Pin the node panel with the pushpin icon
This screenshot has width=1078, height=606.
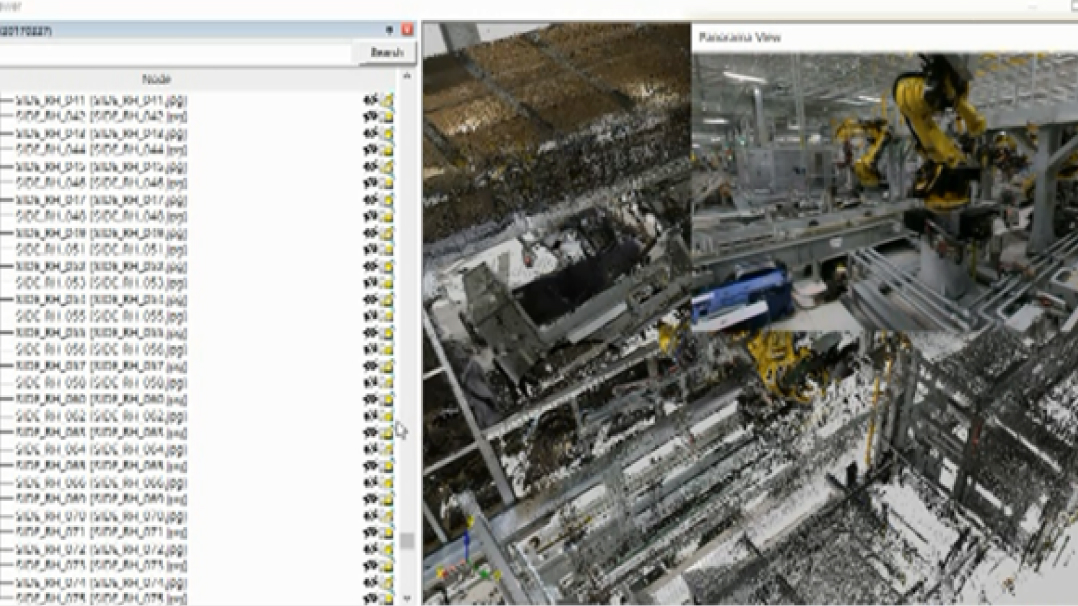[x=389, y=31]
